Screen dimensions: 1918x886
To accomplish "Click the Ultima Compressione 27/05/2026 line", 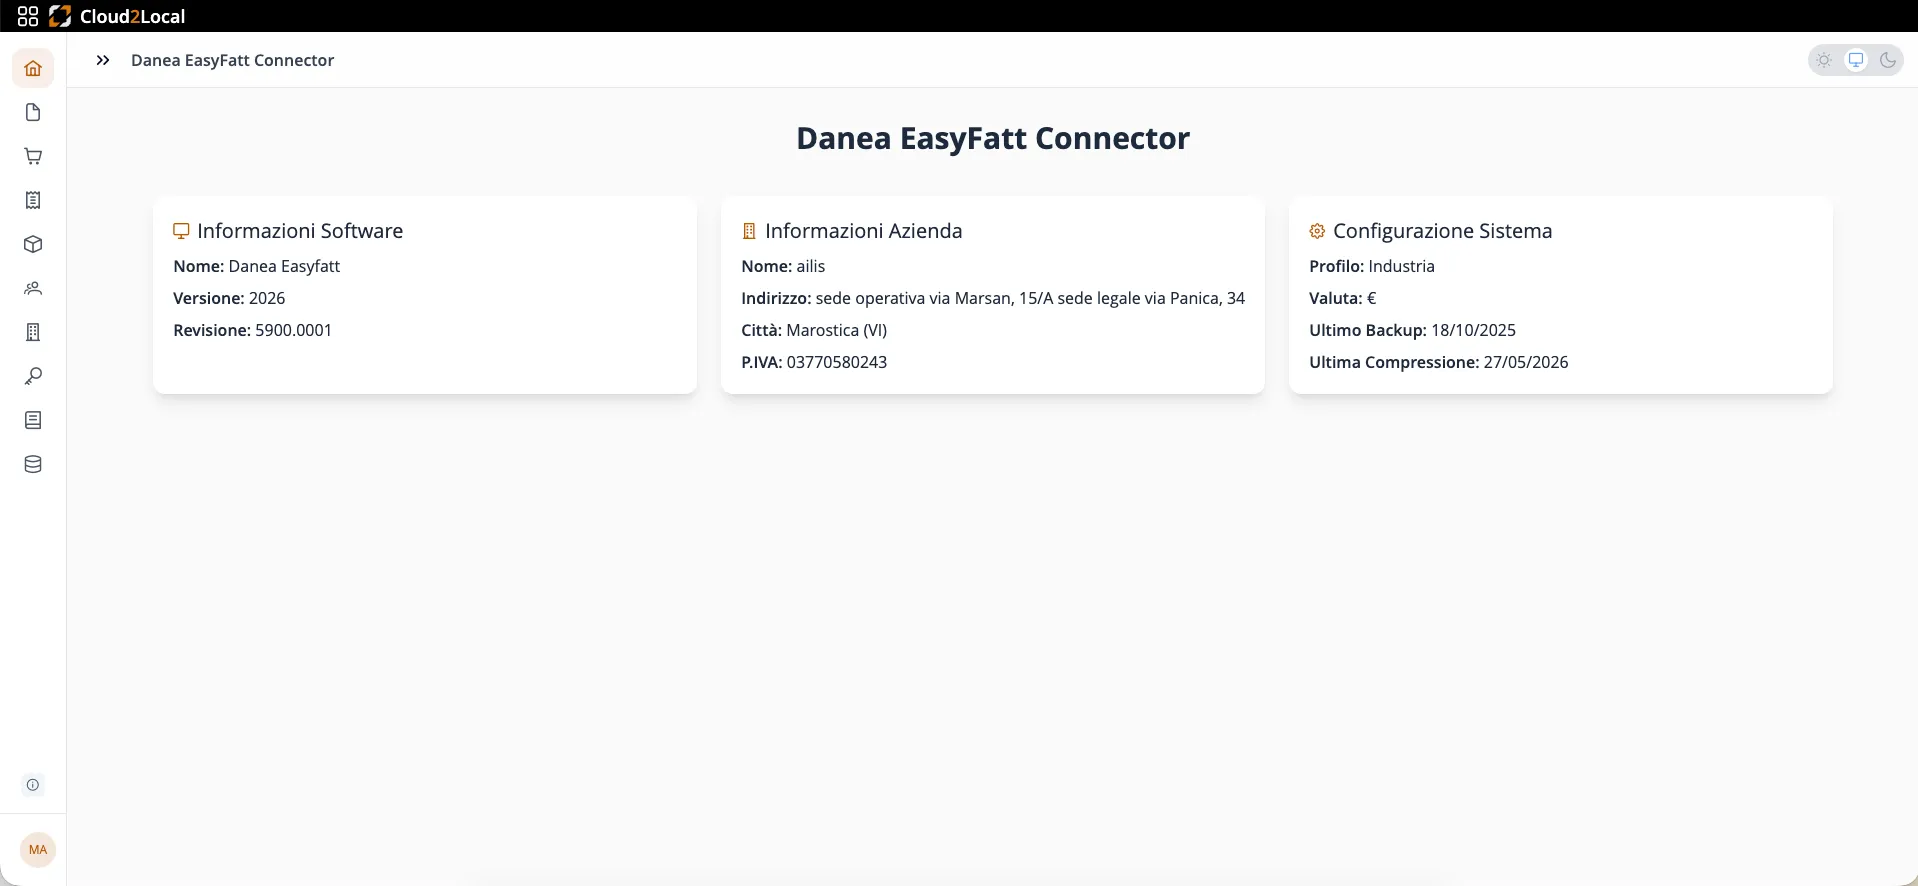I will click(x=1439, y=362).
